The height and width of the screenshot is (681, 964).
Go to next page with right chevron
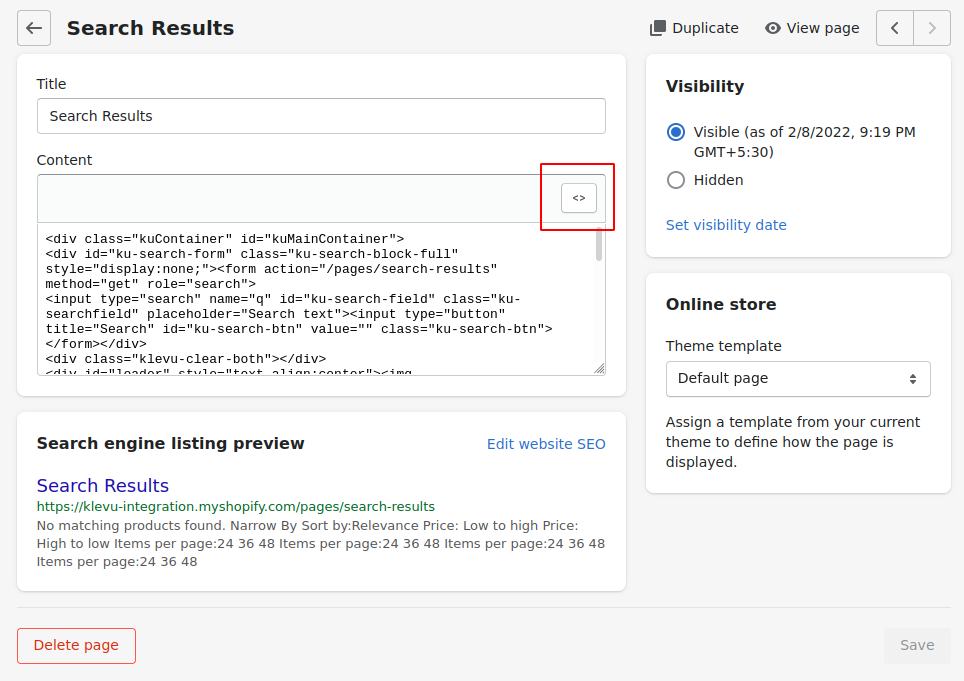click(x=932, y=28)
